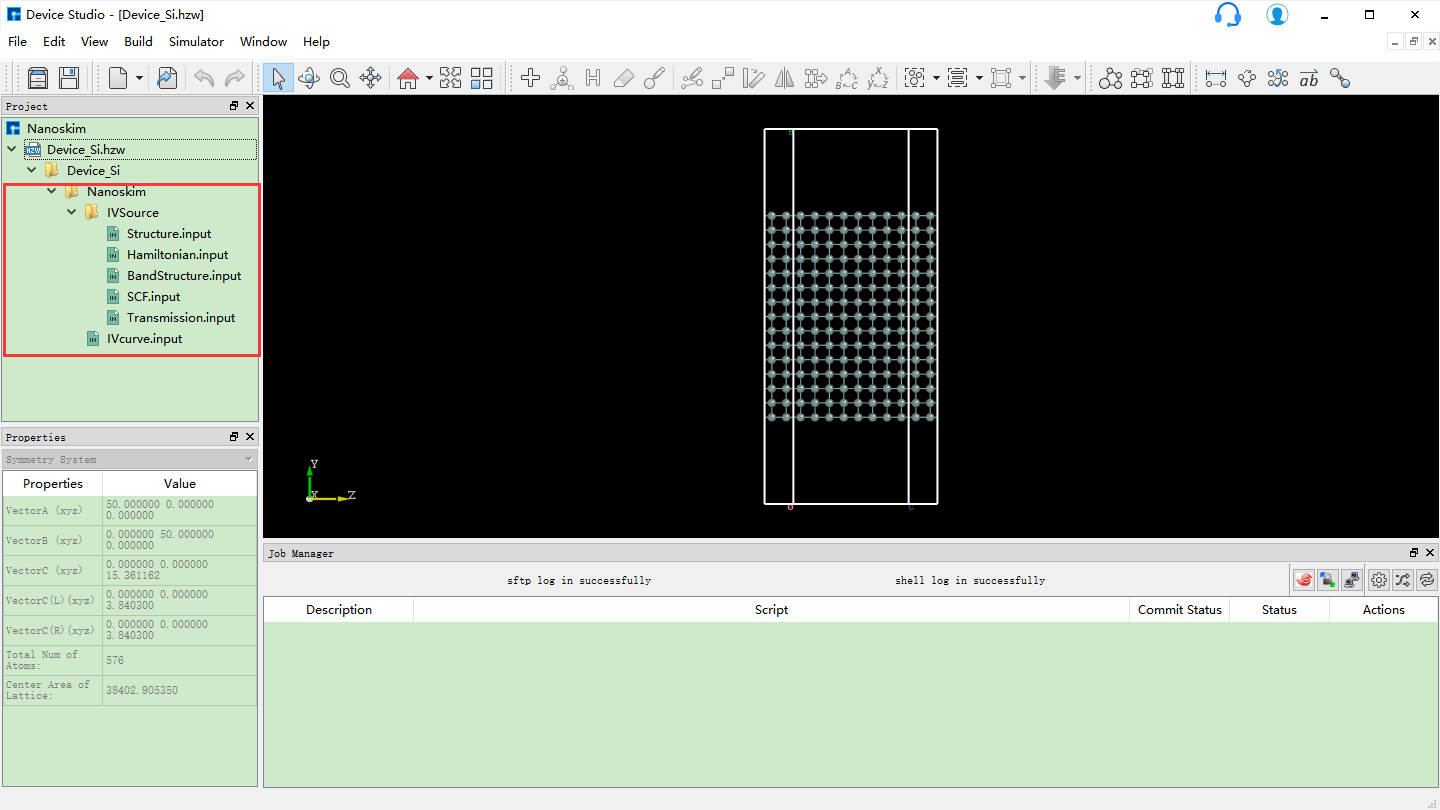Image resolution: width=1440 pixels, height=810 pixels.
Task: Close the Properties panel
Action: [x=250, y=437]
